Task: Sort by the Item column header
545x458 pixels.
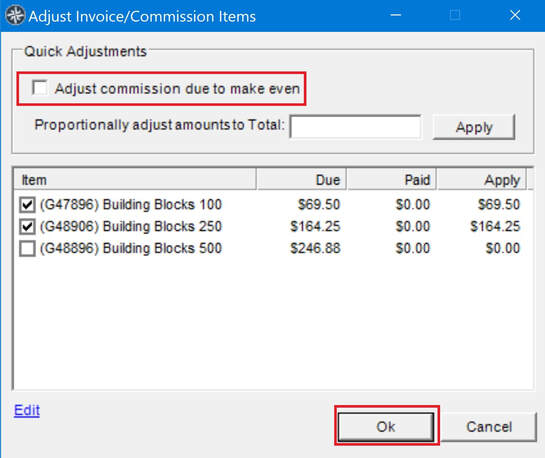Action: coord(135,180)
